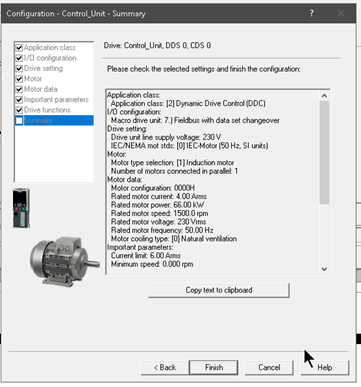Click the summary scrollbar down arrow

point(324,269)
